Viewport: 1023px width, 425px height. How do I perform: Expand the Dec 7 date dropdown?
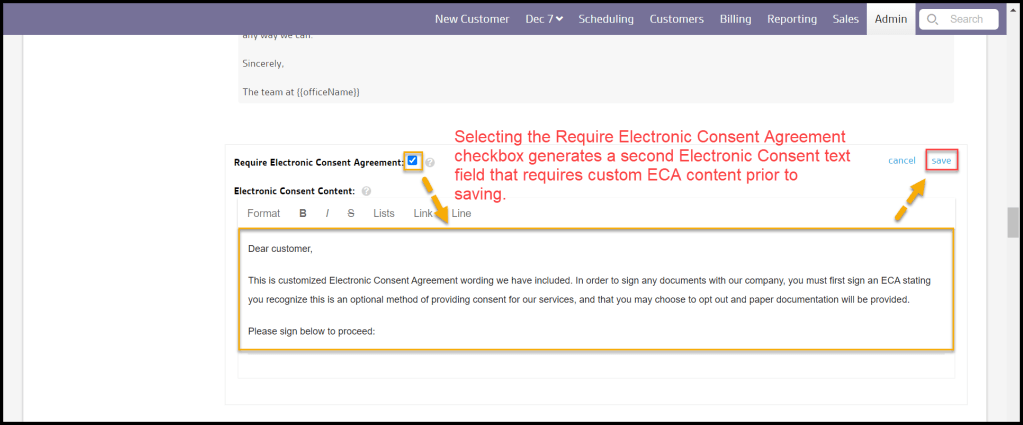(x=544, y=19)
